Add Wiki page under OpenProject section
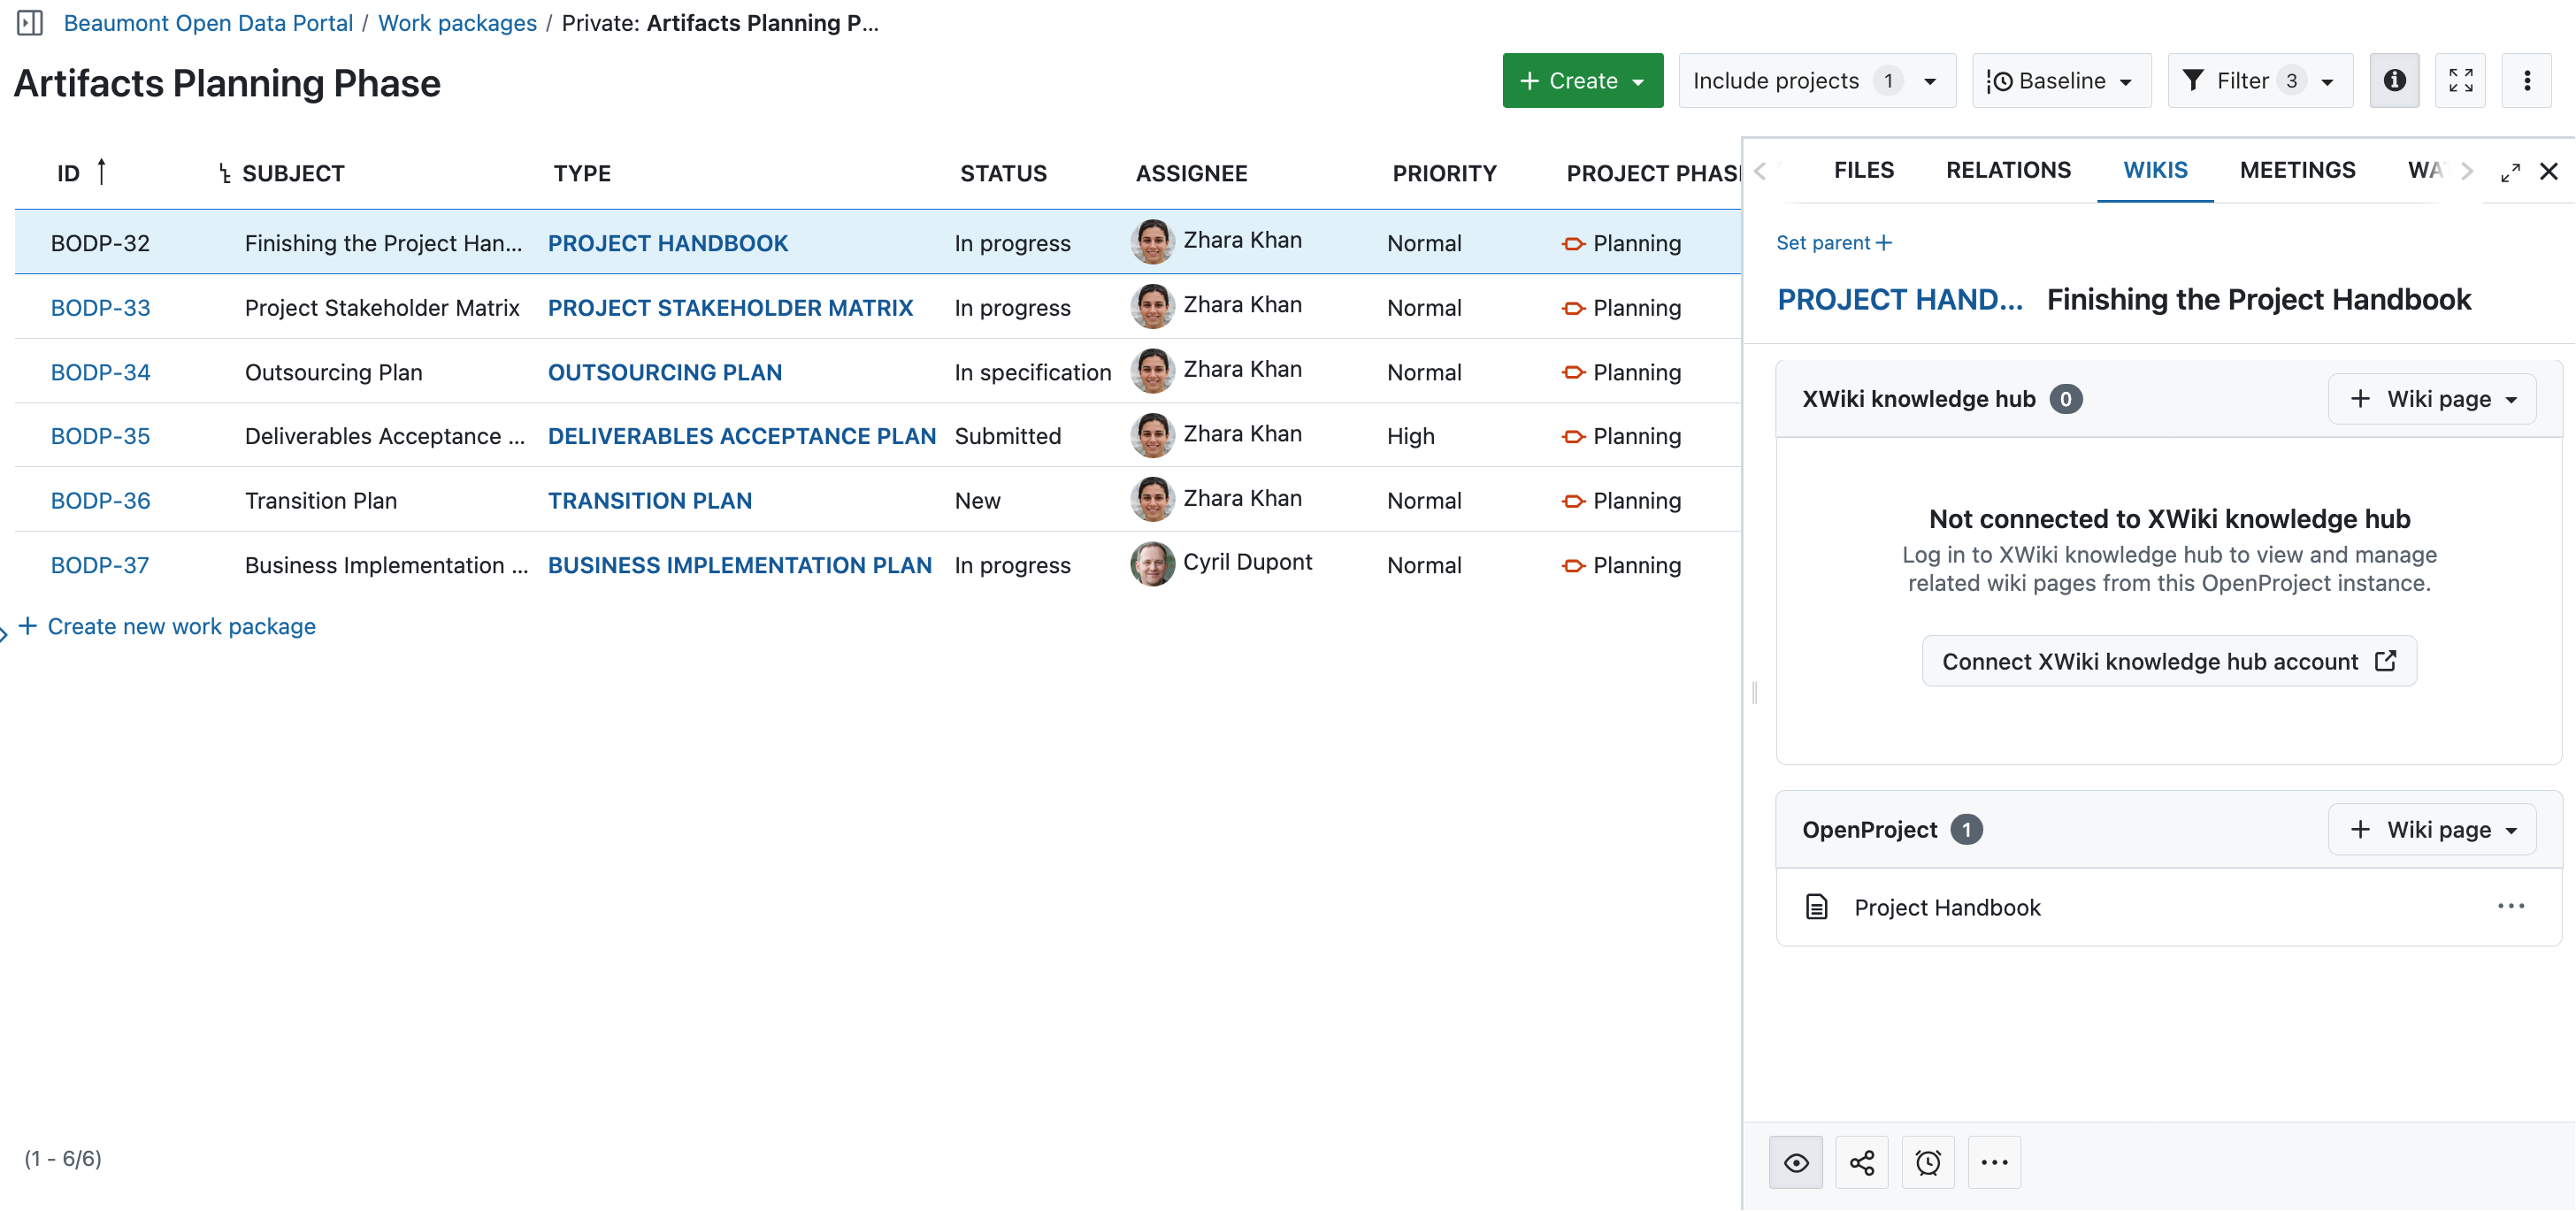The width and height of the screenshot is (2576, 1211). (2431, 829)
